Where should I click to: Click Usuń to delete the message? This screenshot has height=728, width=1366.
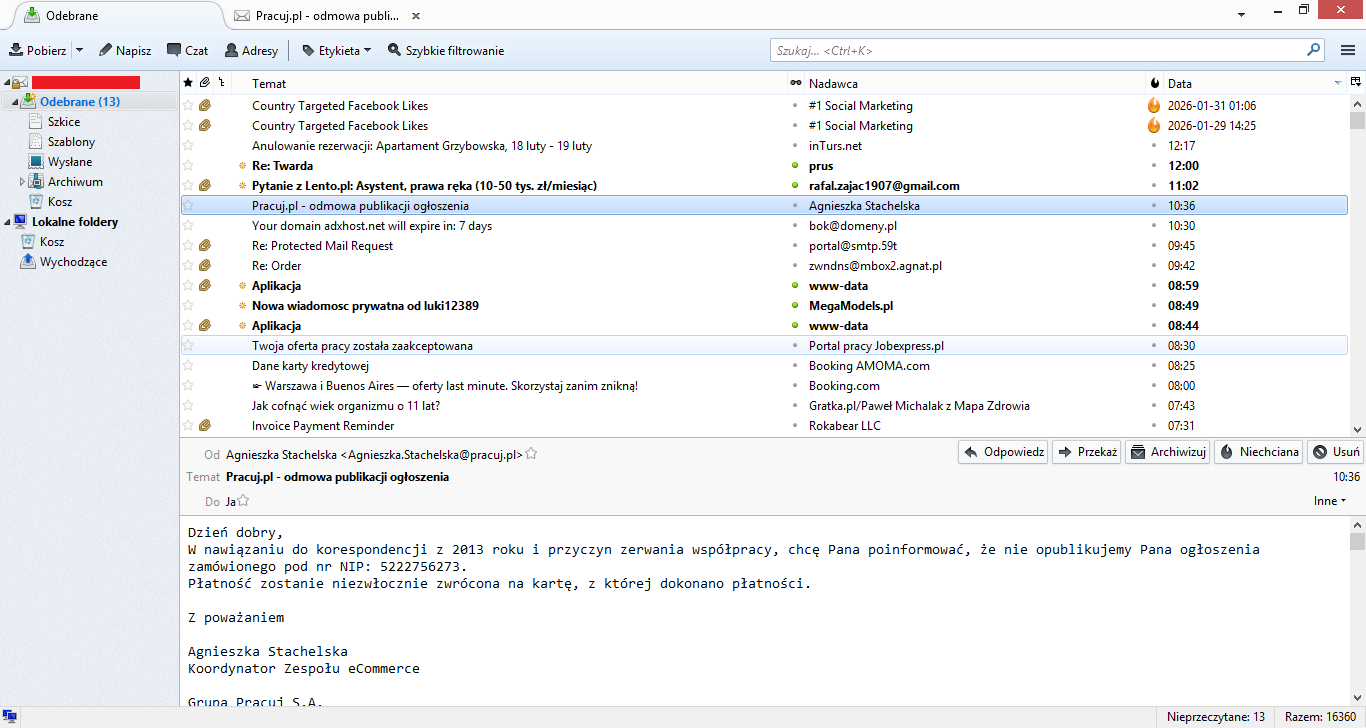click(x=1336, y=452)
